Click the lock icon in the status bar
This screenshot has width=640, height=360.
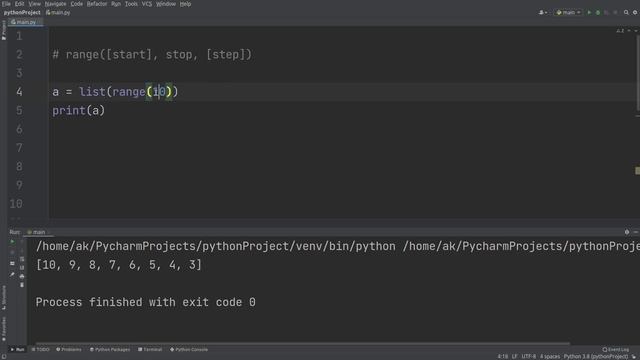coord(635,357)
